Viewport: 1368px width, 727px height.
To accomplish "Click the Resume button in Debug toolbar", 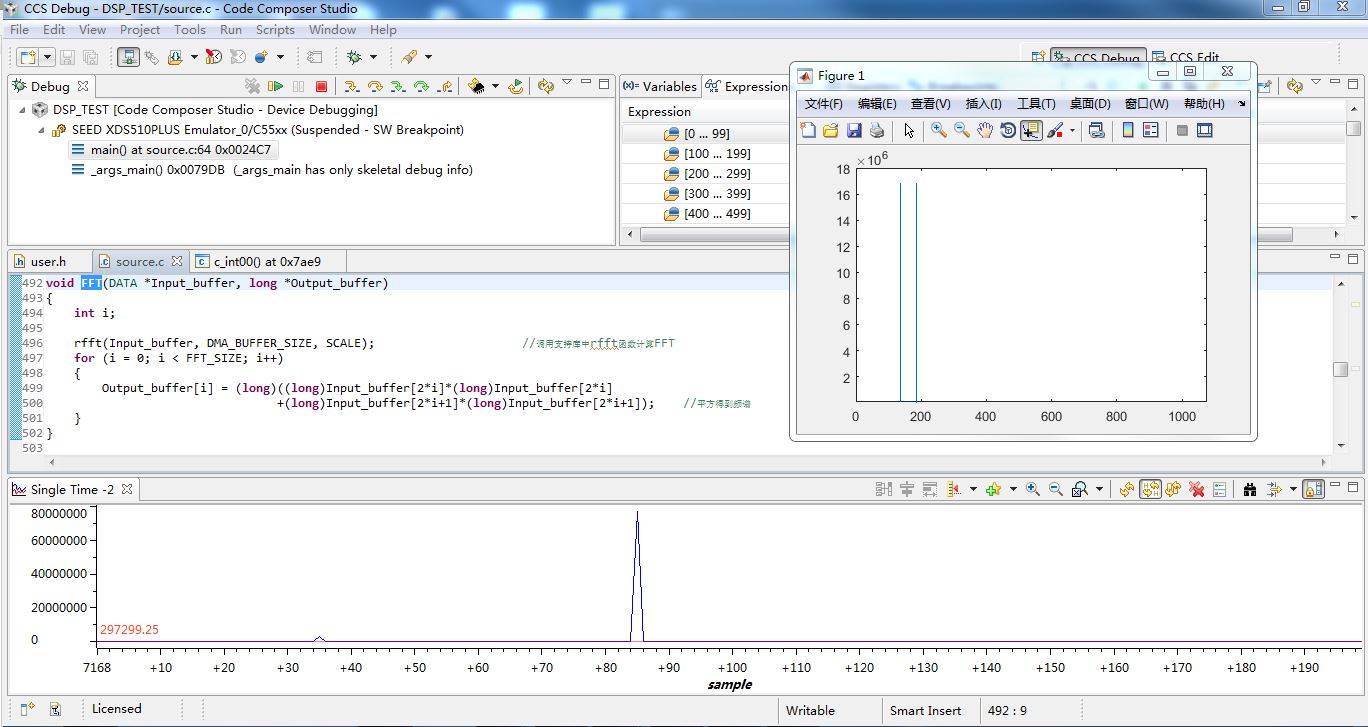I will (276, 87).
